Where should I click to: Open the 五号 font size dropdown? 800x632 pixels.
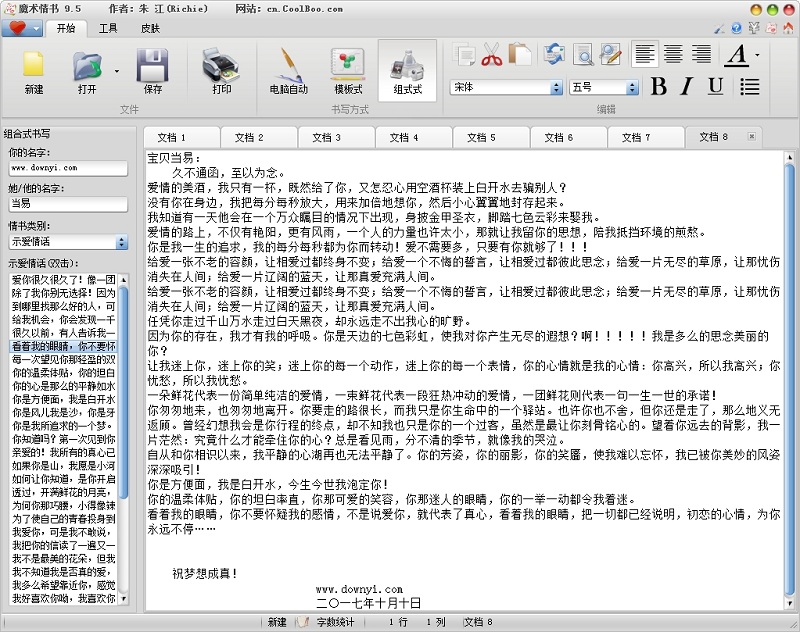click(x=638, y=88)
